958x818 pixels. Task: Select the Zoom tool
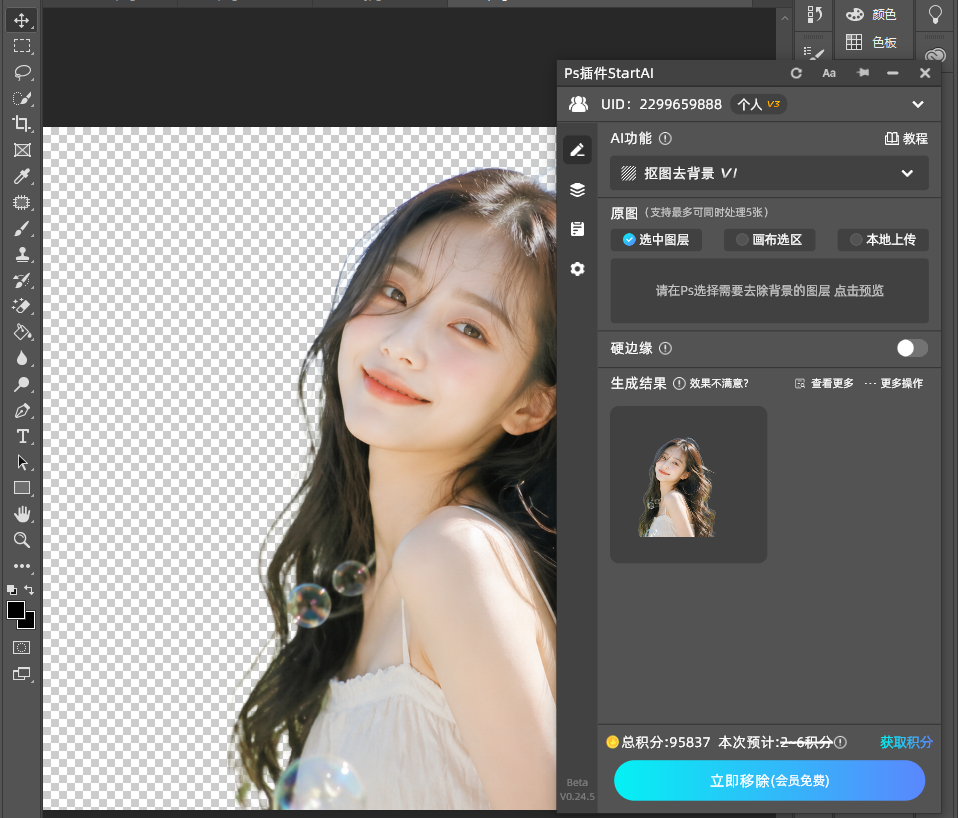(23, 540)
